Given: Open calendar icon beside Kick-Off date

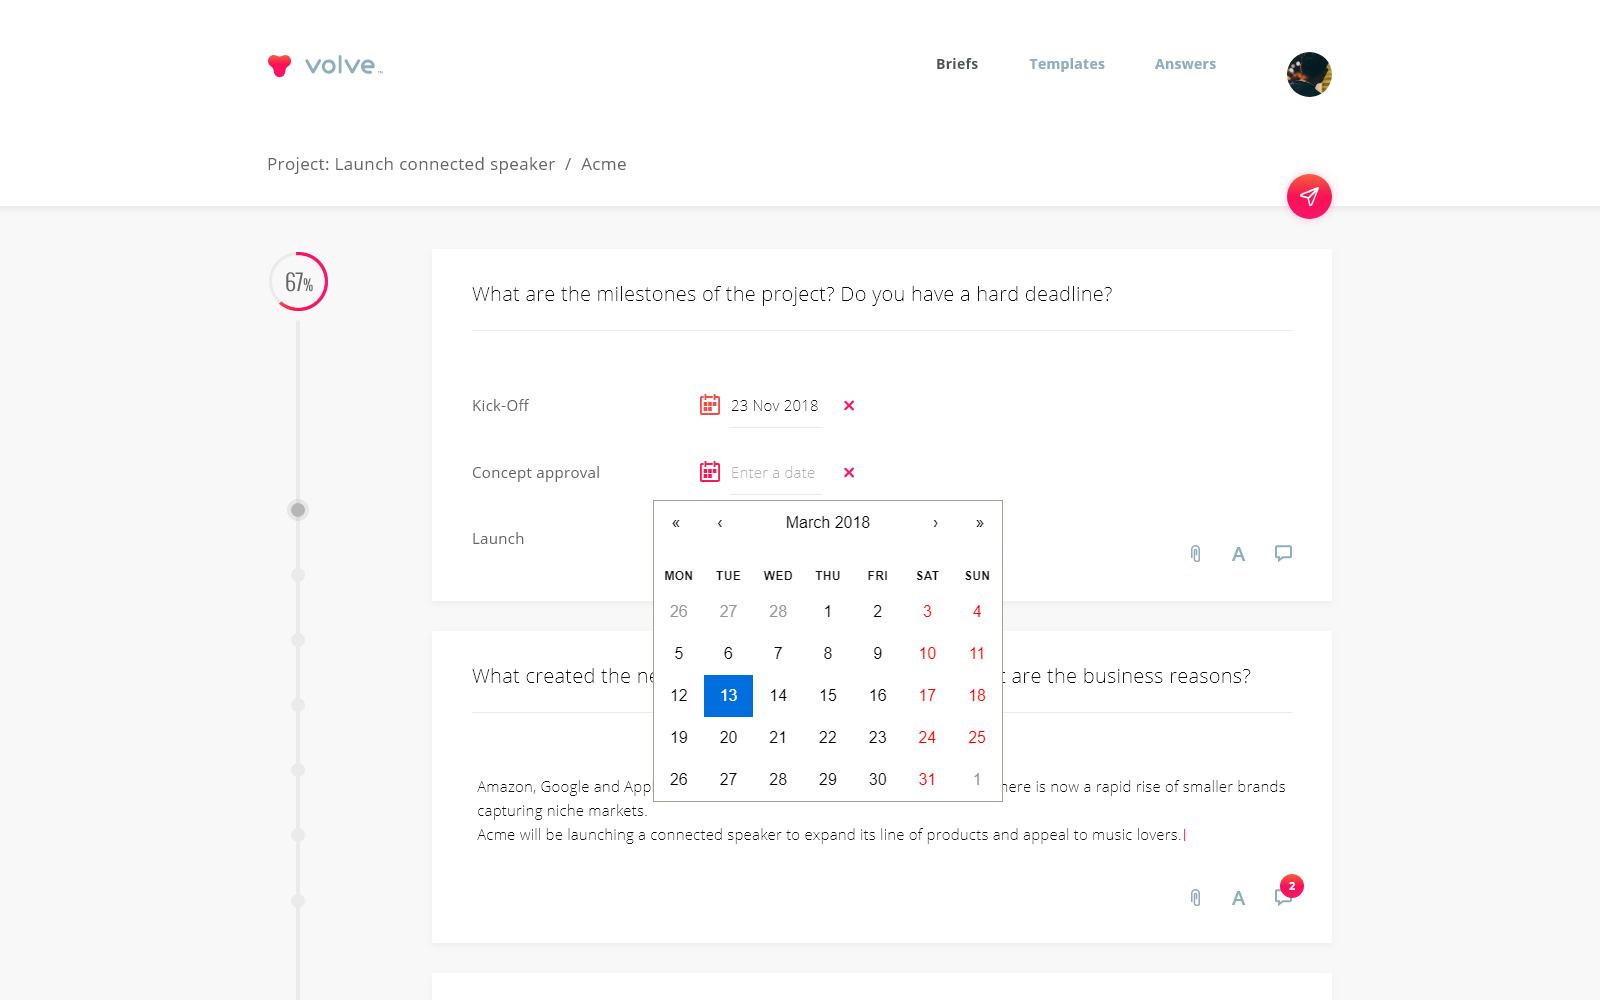Looking at the screenshot, I should (710, 405).
